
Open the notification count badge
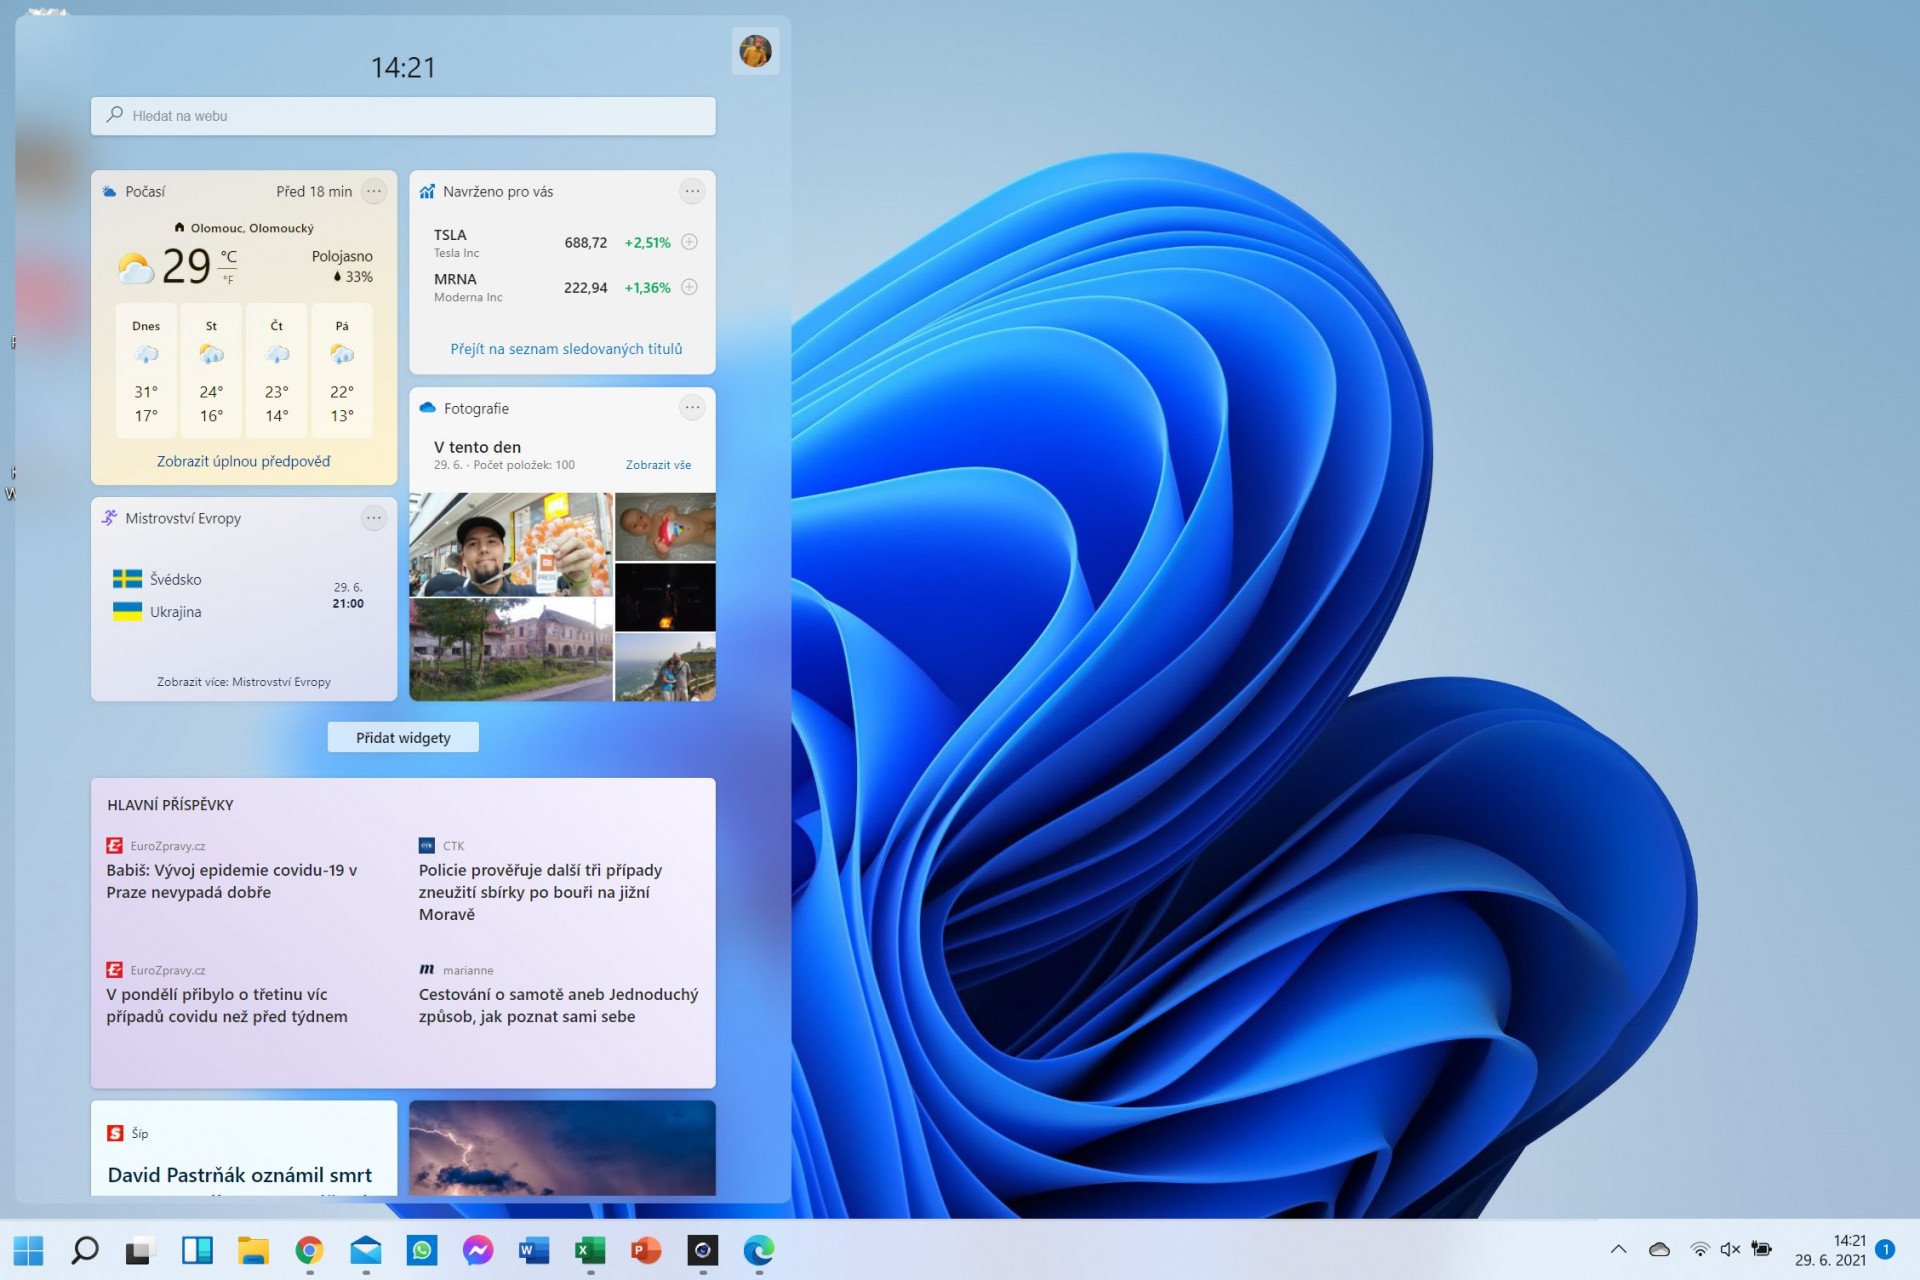coord(1885,1249)
